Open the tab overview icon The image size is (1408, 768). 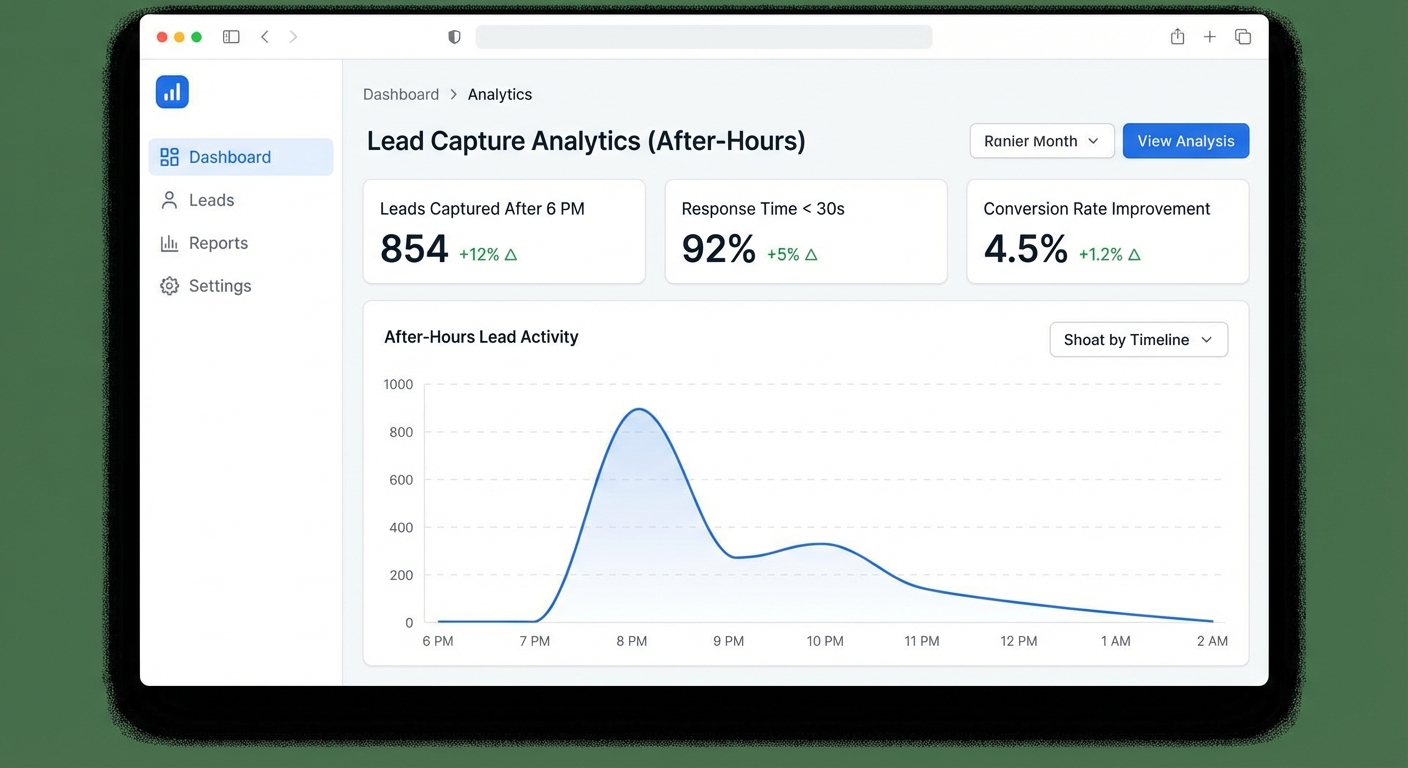[1243, 36]
